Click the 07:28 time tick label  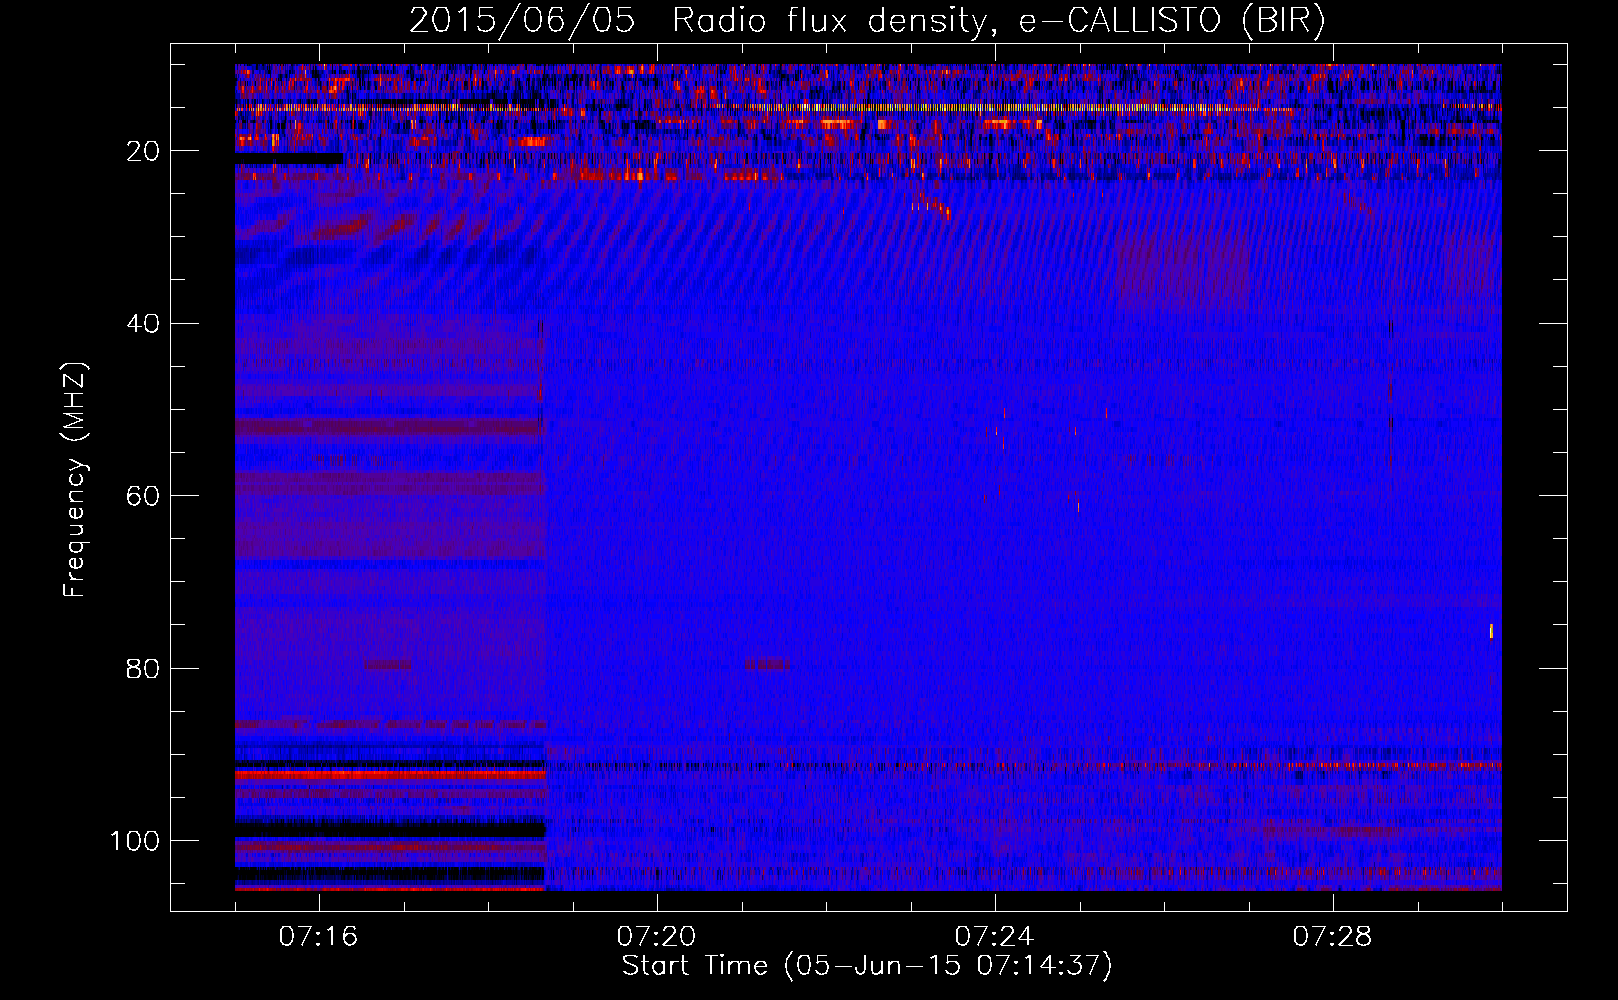click(x=1333, y=937)
